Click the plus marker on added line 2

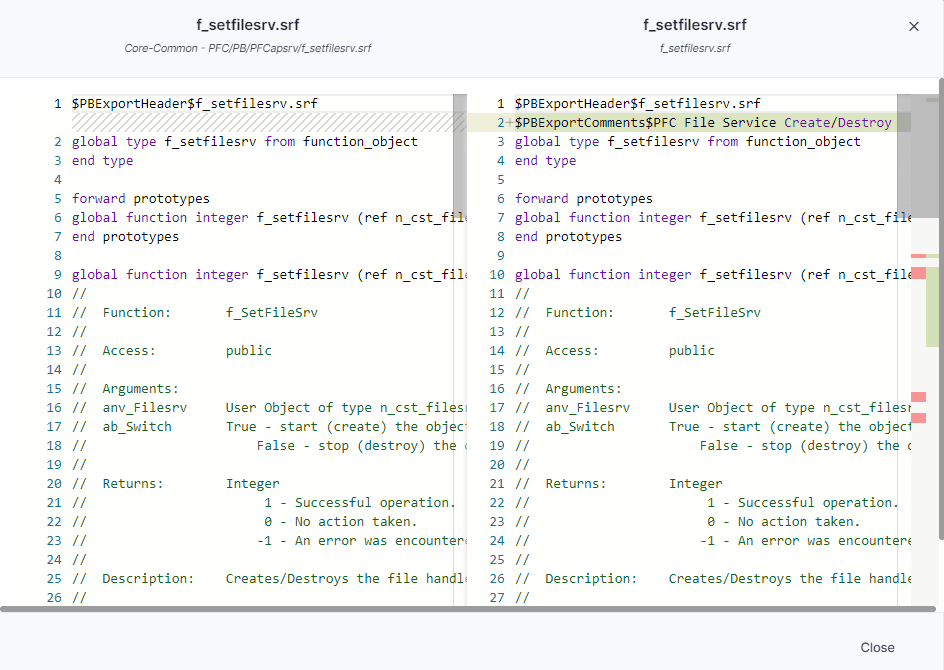click(510, 123)
